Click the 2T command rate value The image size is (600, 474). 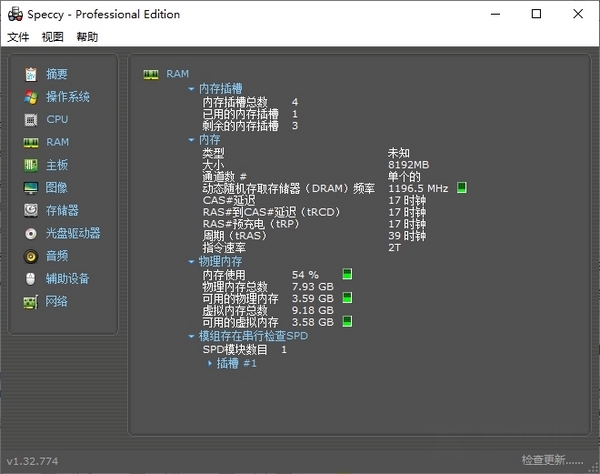pyautogui.click(x=395, y=248)
